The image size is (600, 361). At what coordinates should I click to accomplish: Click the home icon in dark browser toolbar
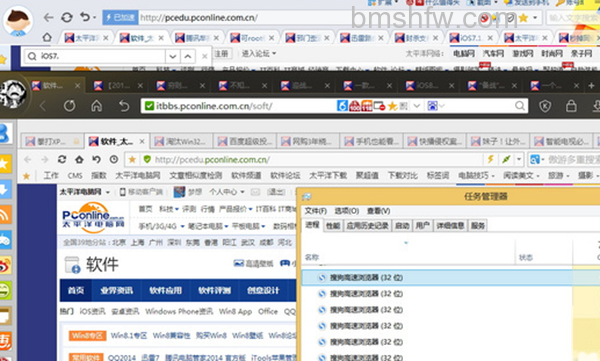tap(96, 106)
